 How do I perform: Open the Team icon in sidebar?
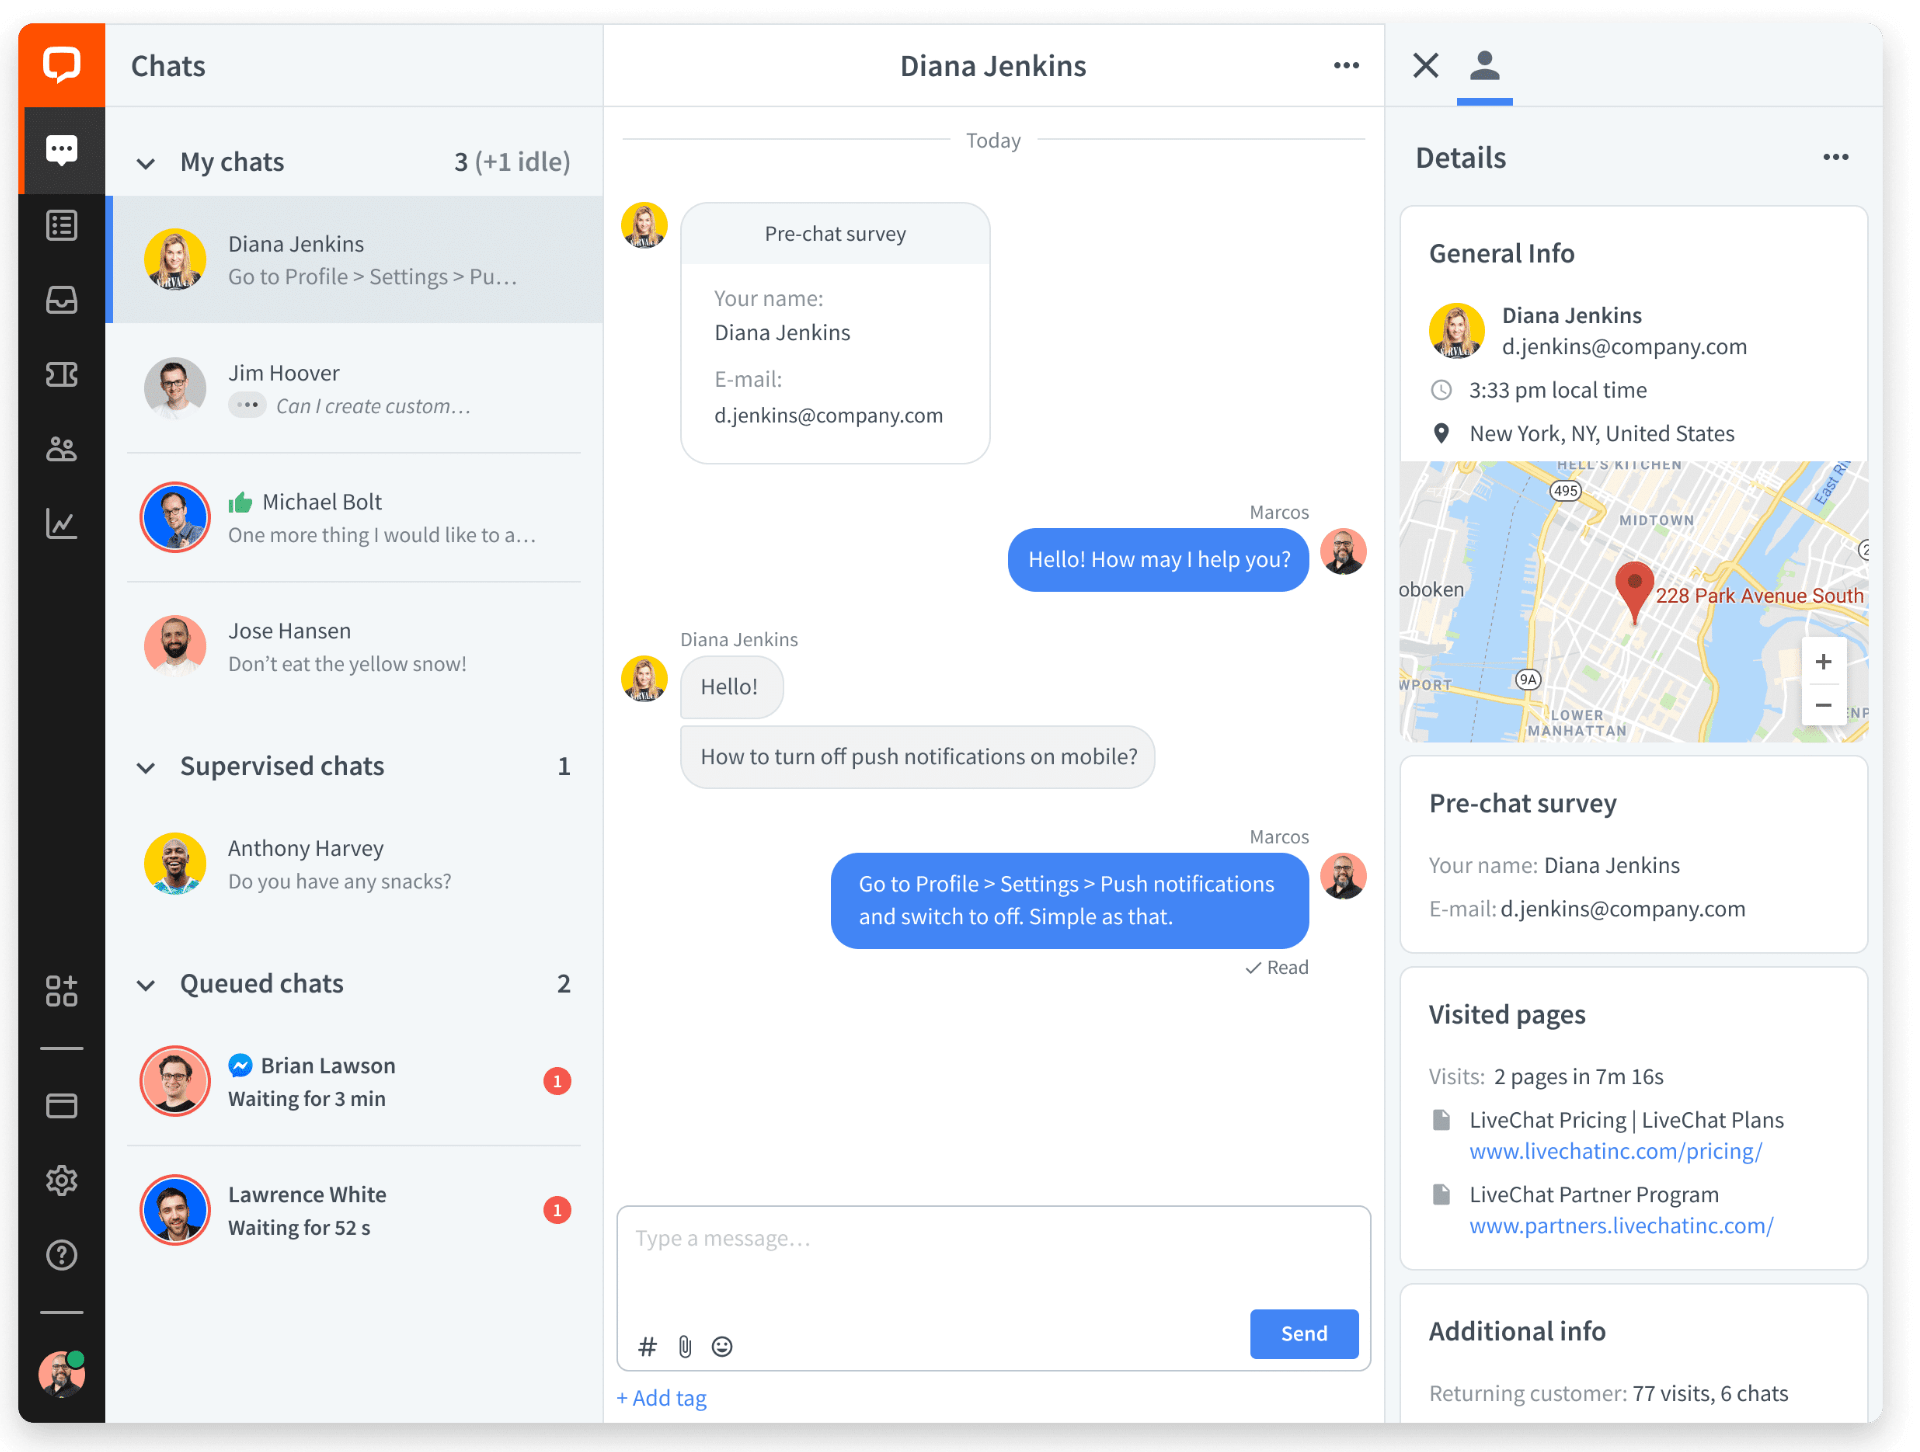coord(61,449)
